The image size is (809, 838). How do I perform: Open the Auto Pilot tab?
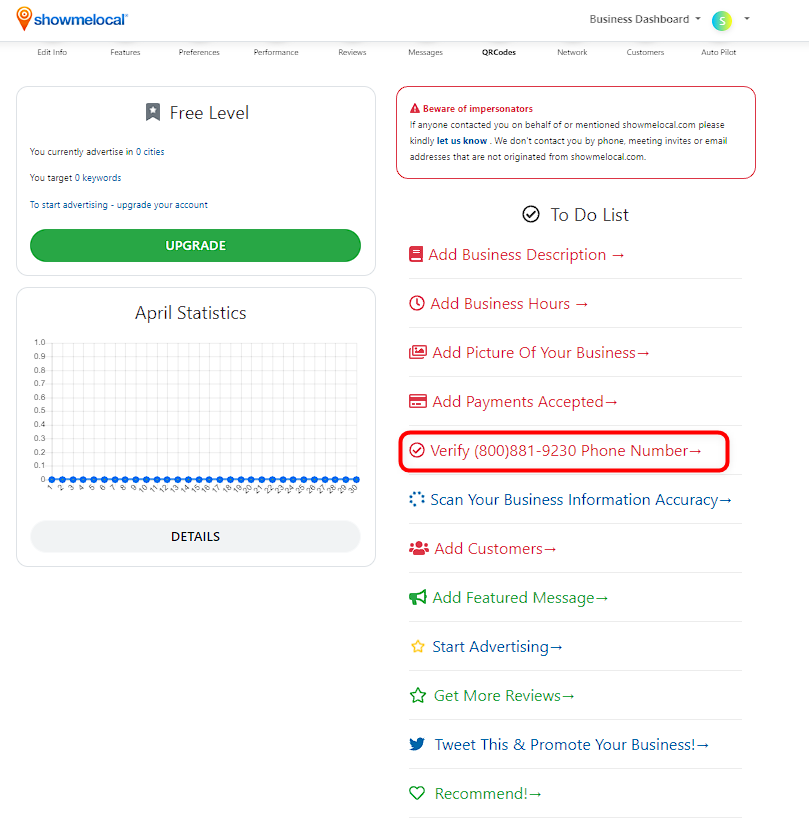click(x=719, y=52)
